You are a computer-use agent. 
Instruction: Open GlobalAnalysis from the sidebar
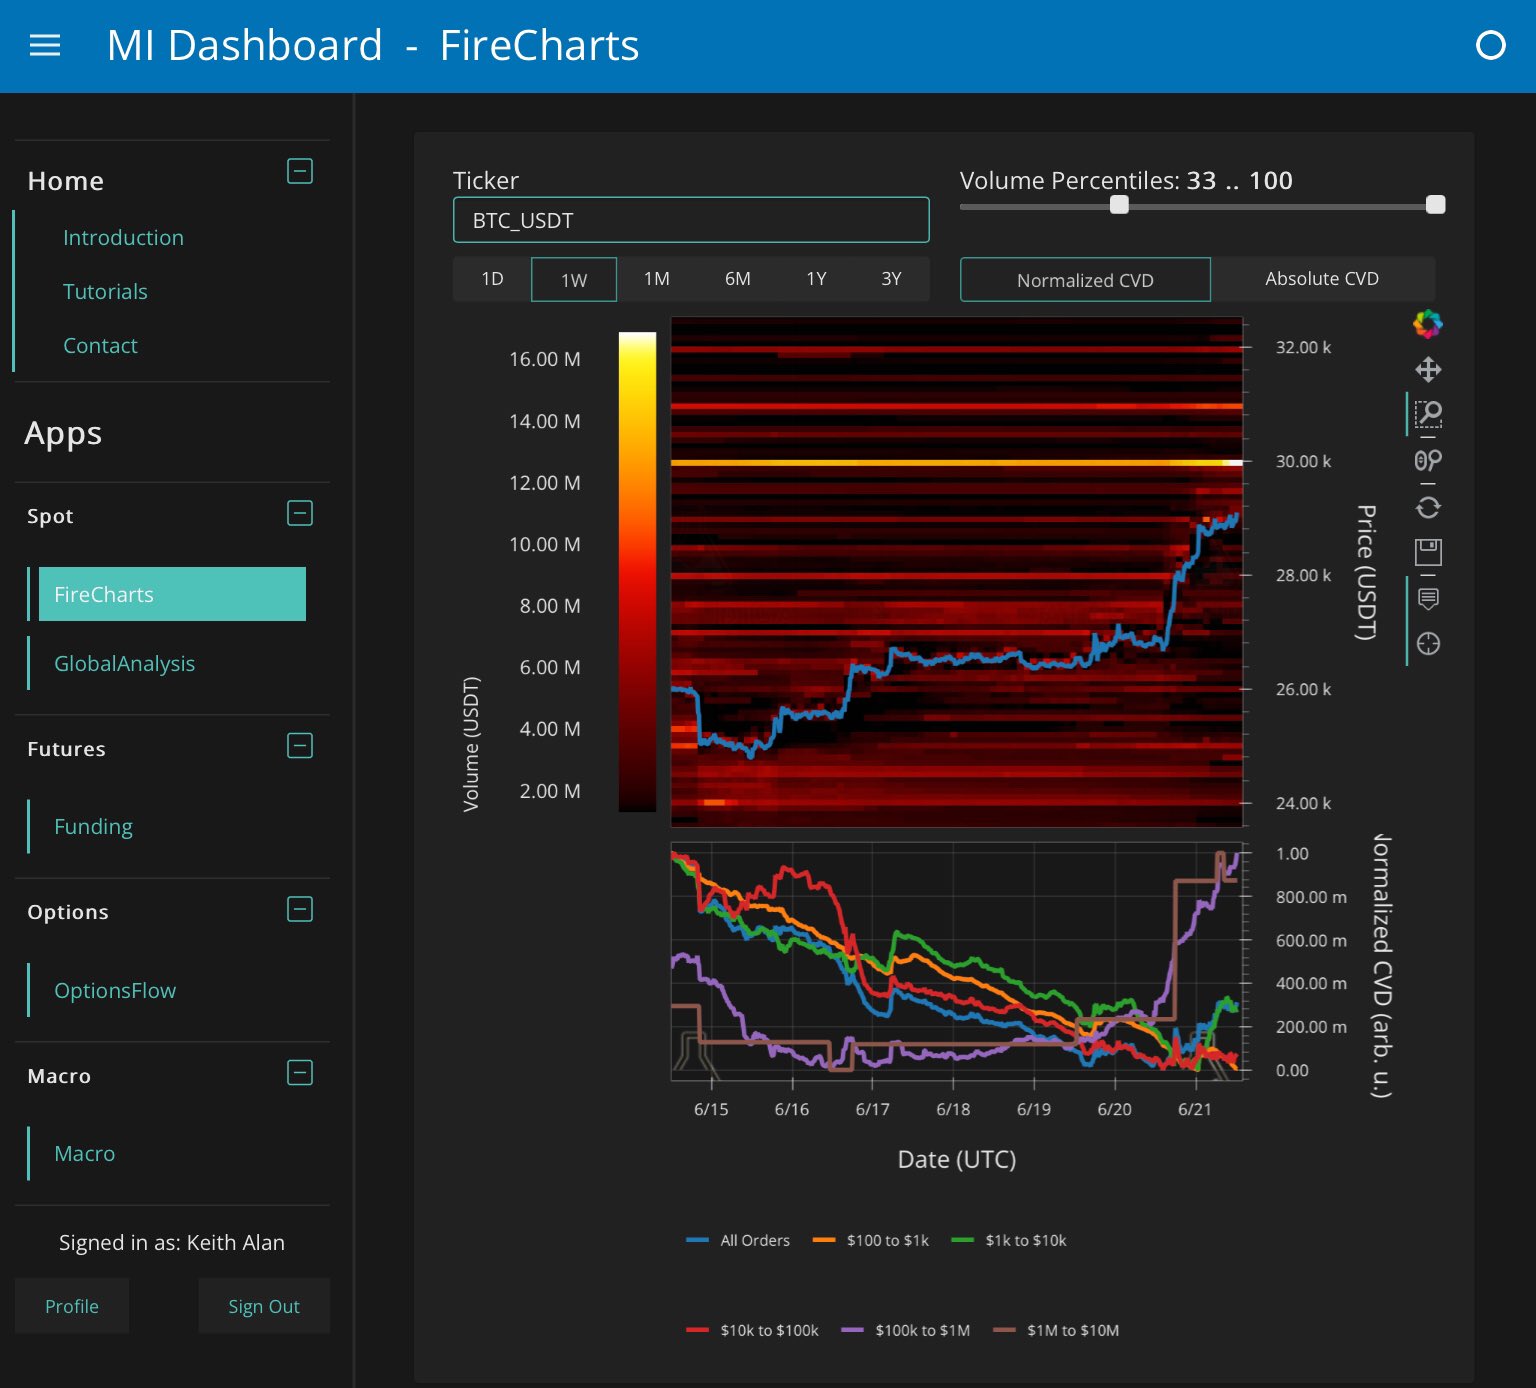[x=124, y=663]
